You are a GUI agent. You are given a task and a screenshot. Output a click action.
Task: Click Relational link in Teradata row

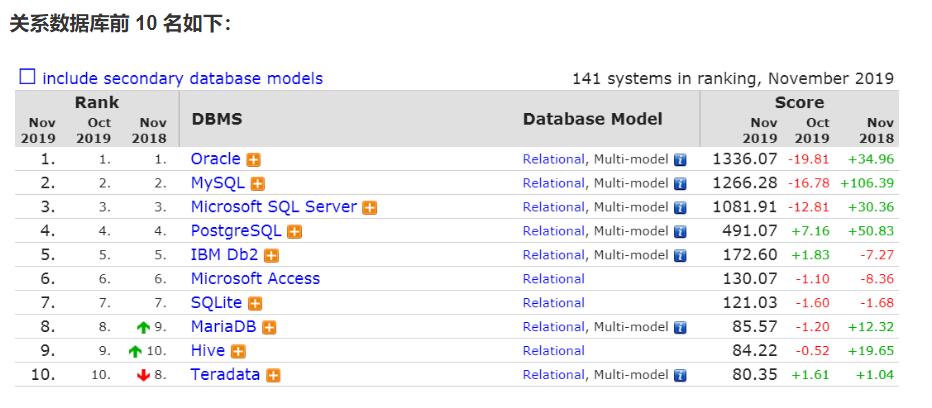point(553,375)
